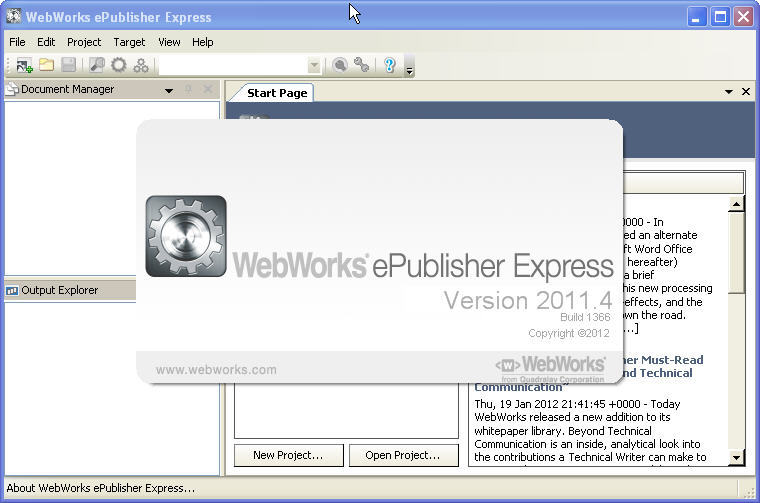Minimize the WebWorks ePublisher window
This screenshot has width=760, height=503.
(x=697, y=17)
